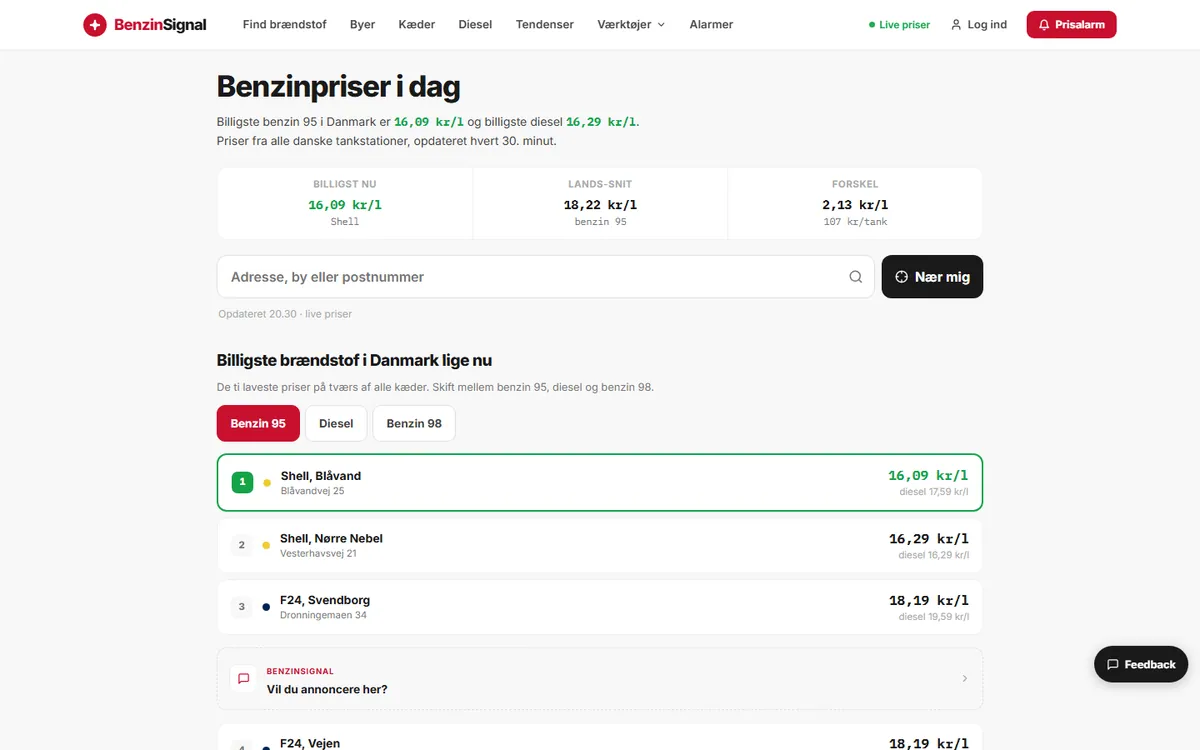Click the Opdateret 20.30 status text
1200x750 pixels.
click(x=285, y=314)
